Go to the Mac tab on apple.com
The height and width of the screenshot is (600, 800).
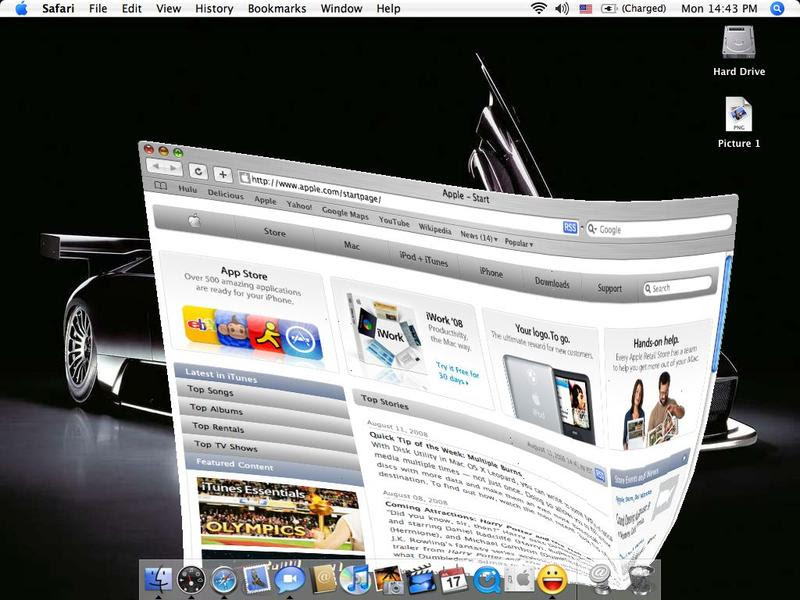tap(352, 245)
